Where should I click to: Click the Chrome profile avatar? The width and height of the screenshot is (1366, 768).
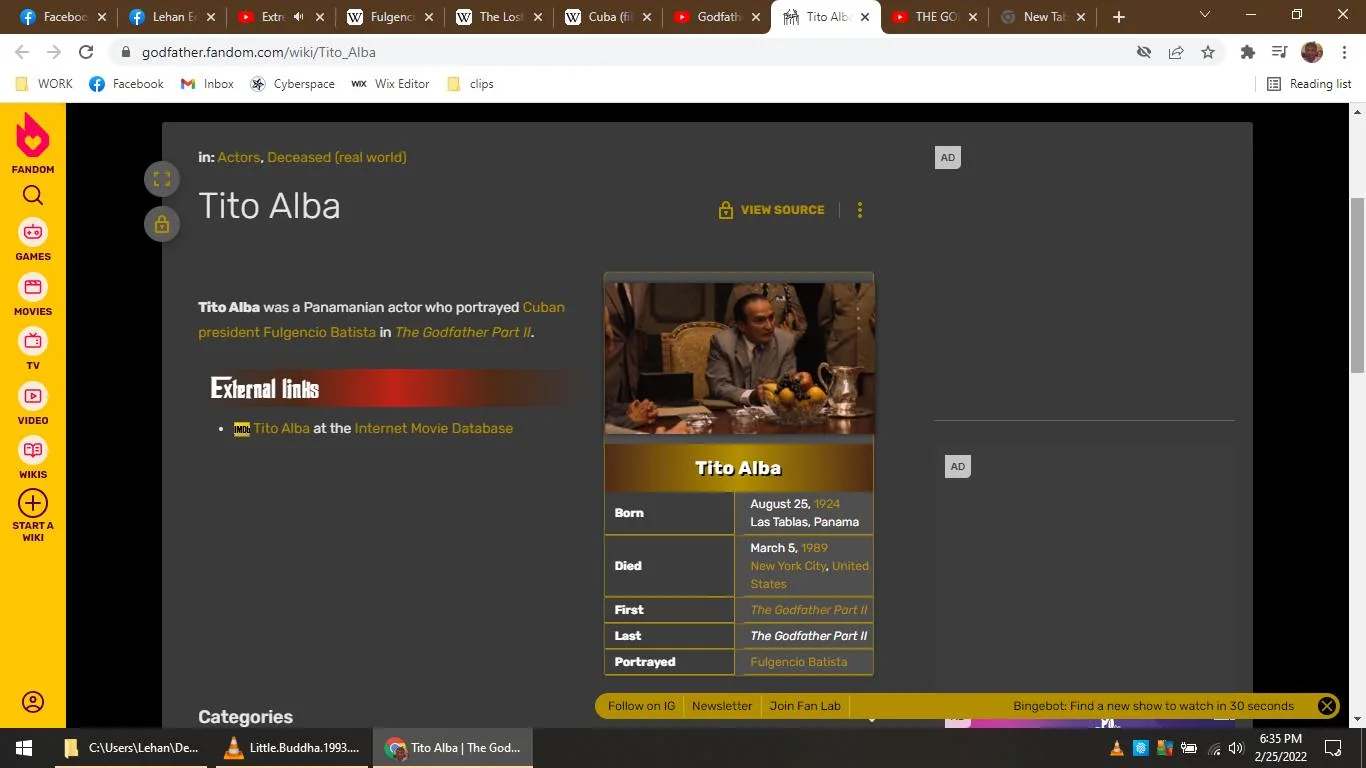1312,52
